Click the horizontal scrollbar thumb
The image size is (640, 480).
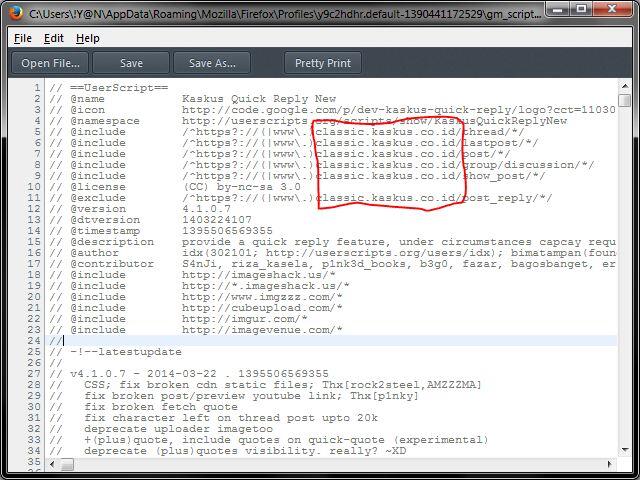tap(67, 464)
